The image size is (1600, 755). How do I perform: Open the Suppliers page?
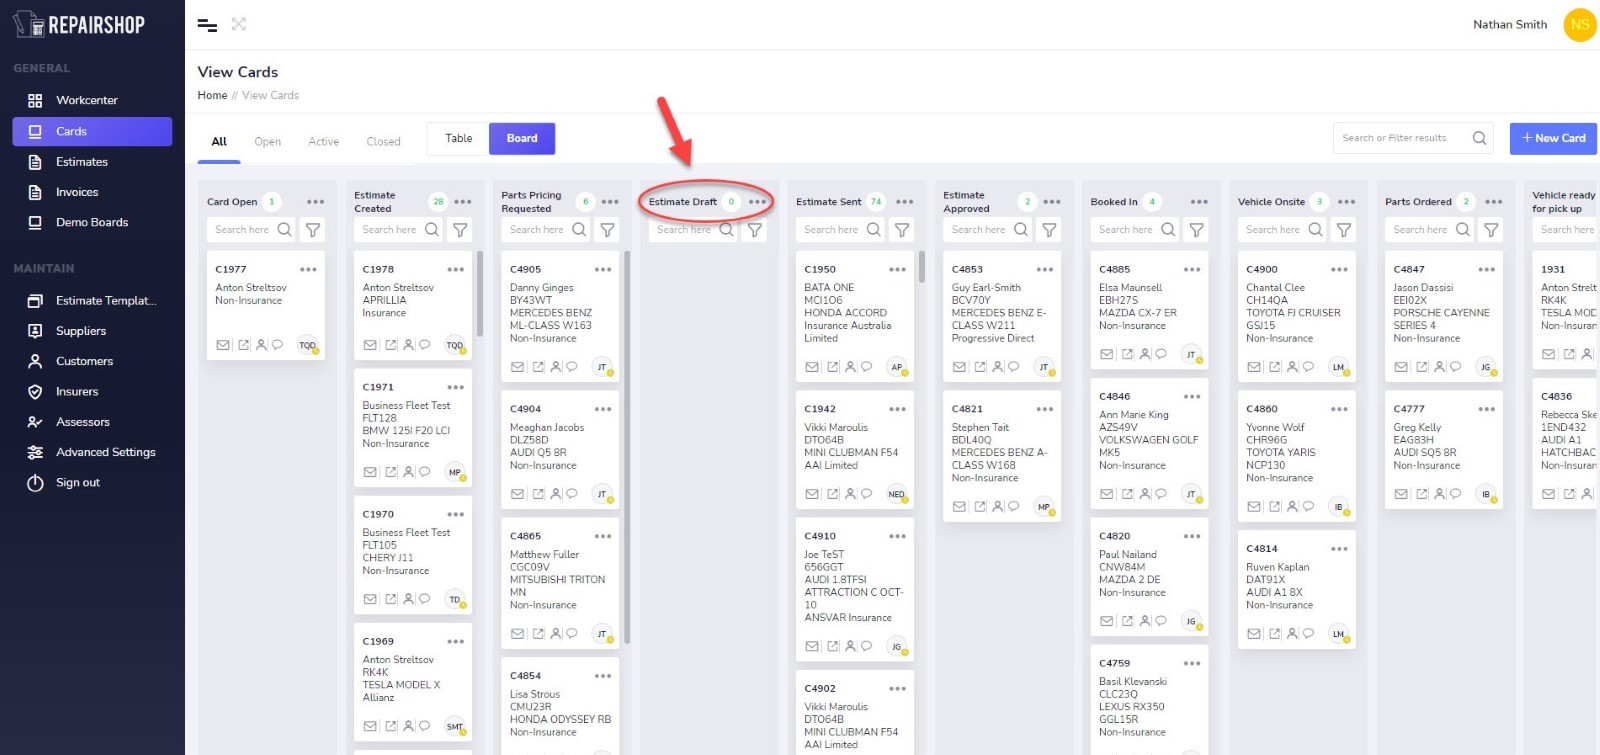80,331
